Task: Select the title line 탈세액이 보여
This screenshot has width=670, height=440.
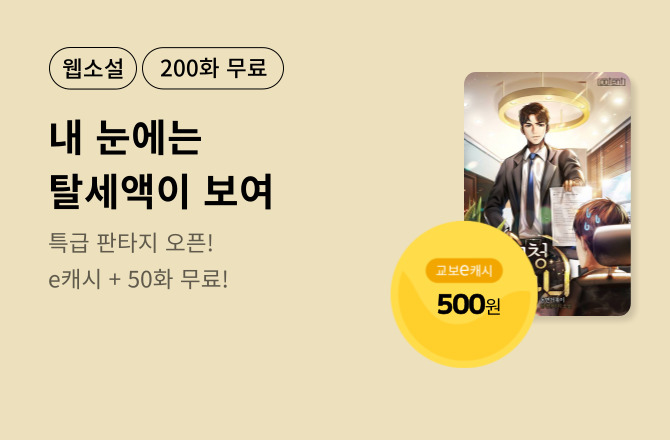Action: 161,191
